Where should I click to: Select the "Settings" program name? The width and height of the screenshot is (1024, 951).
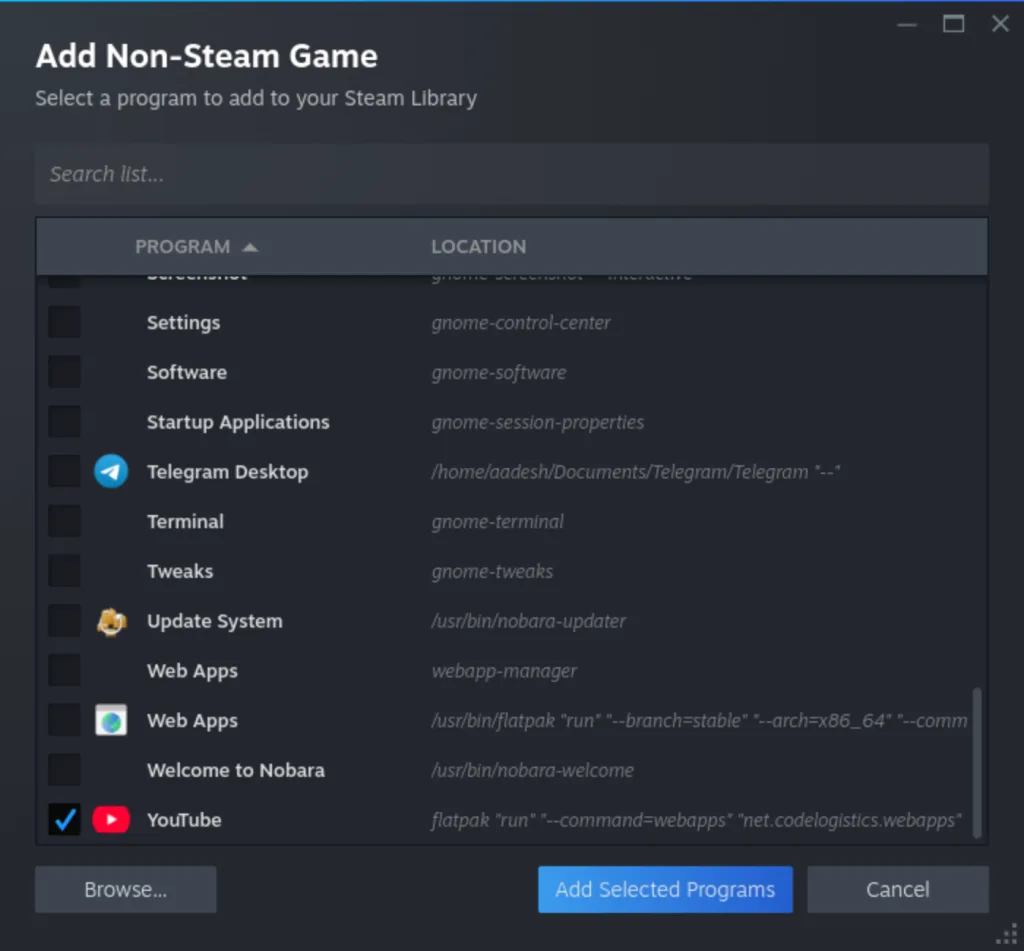(x=184, y=323)
